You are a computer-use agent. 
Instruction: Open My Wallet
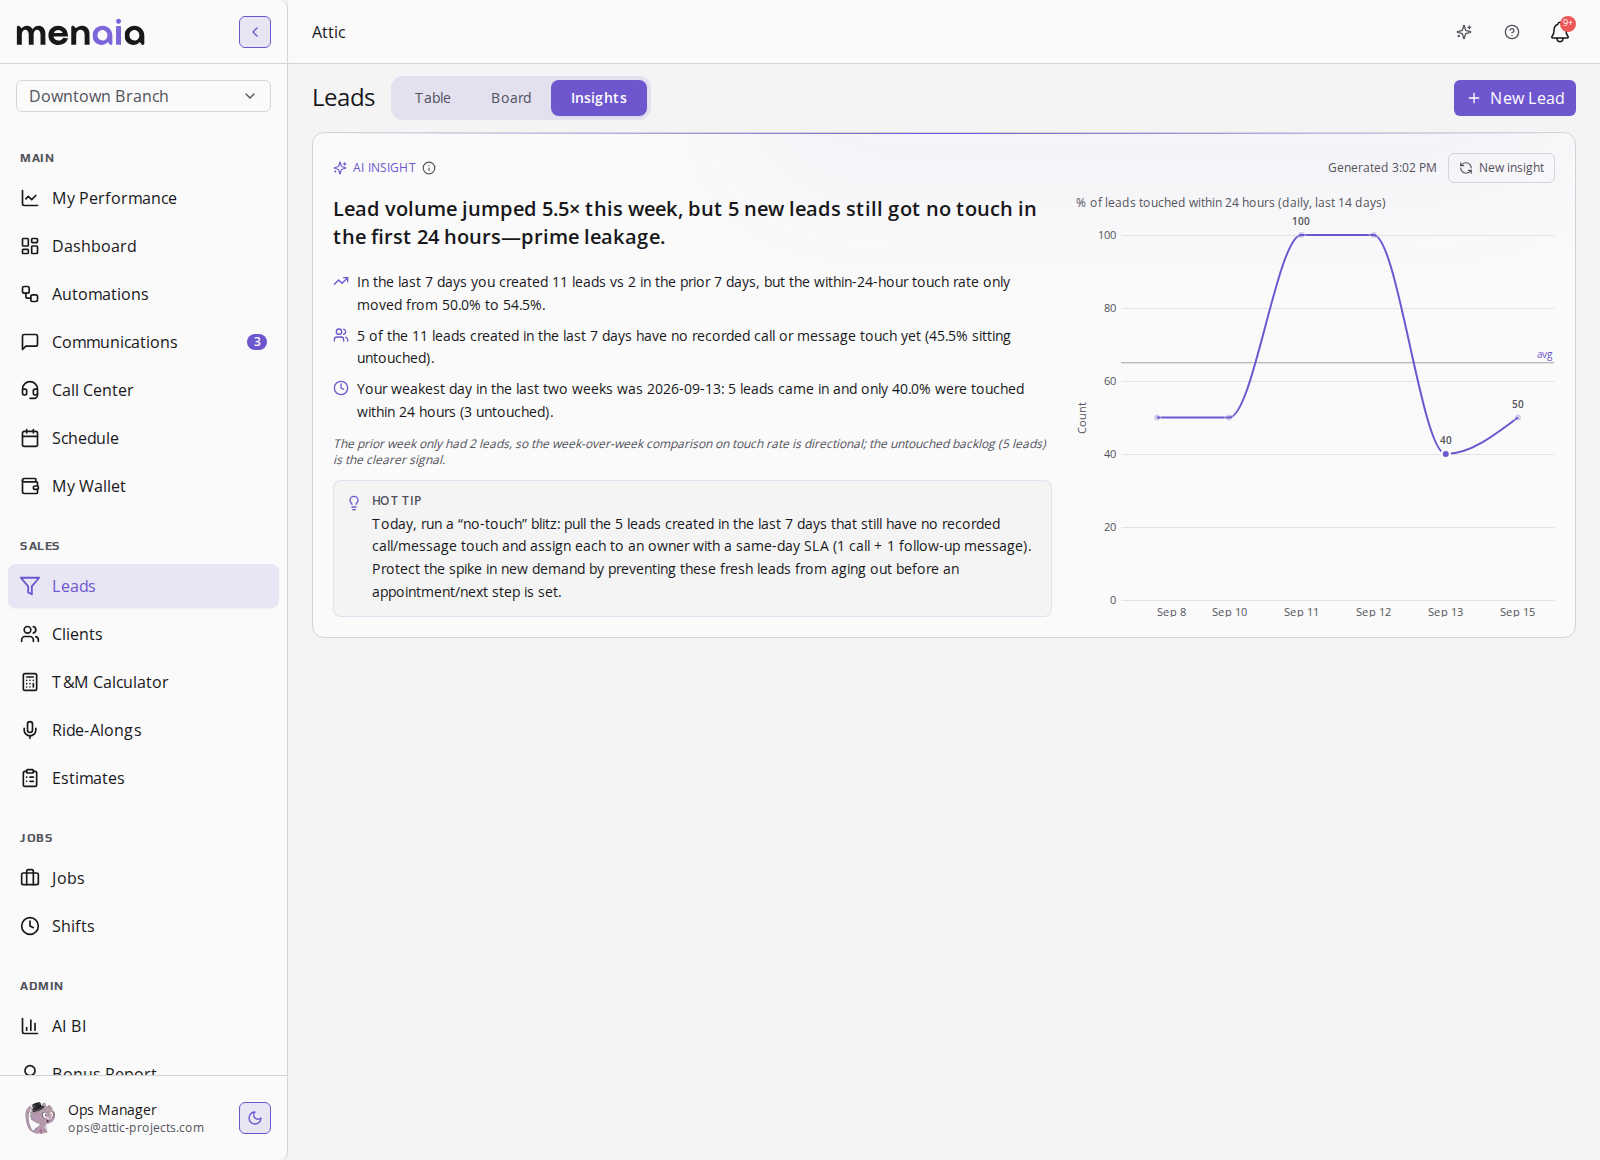[x=143, y=486]
